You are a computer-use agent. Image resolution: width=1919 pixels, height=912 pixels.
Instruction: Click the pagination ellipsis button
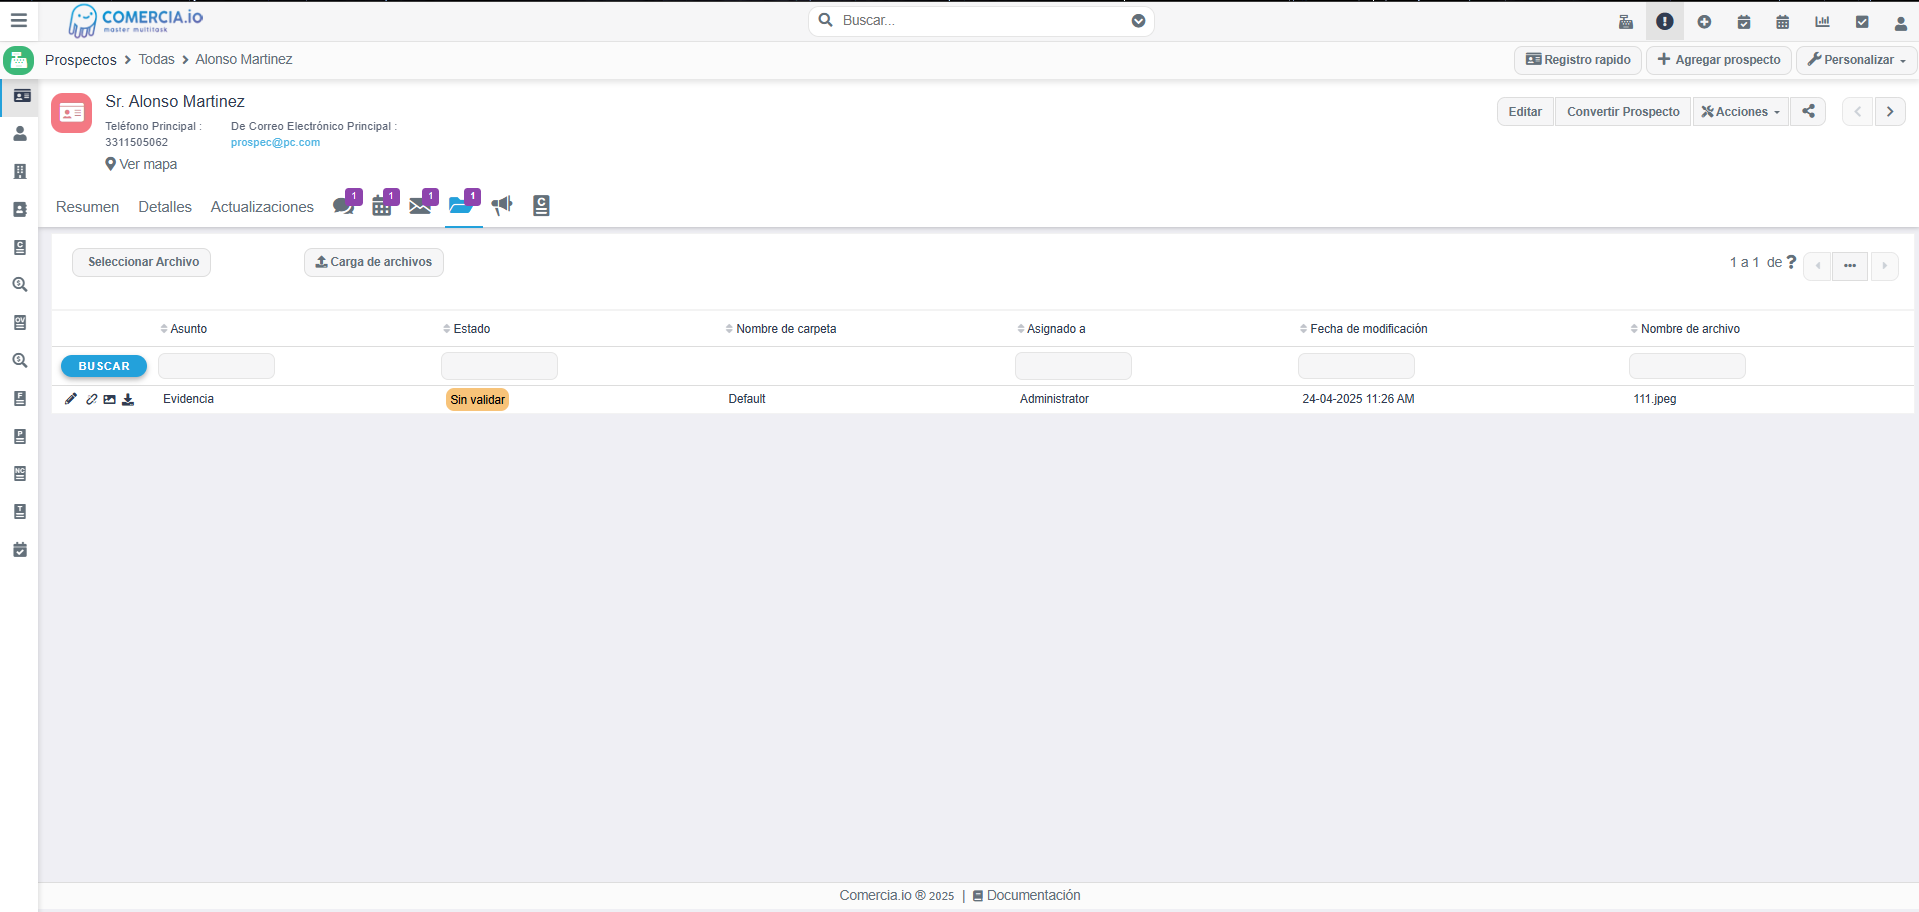[1850, 266]
